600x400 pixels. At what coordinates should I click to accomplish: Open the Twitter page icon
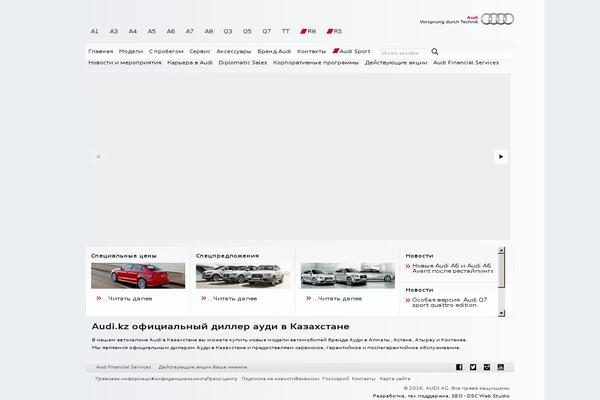click(473, 367)
